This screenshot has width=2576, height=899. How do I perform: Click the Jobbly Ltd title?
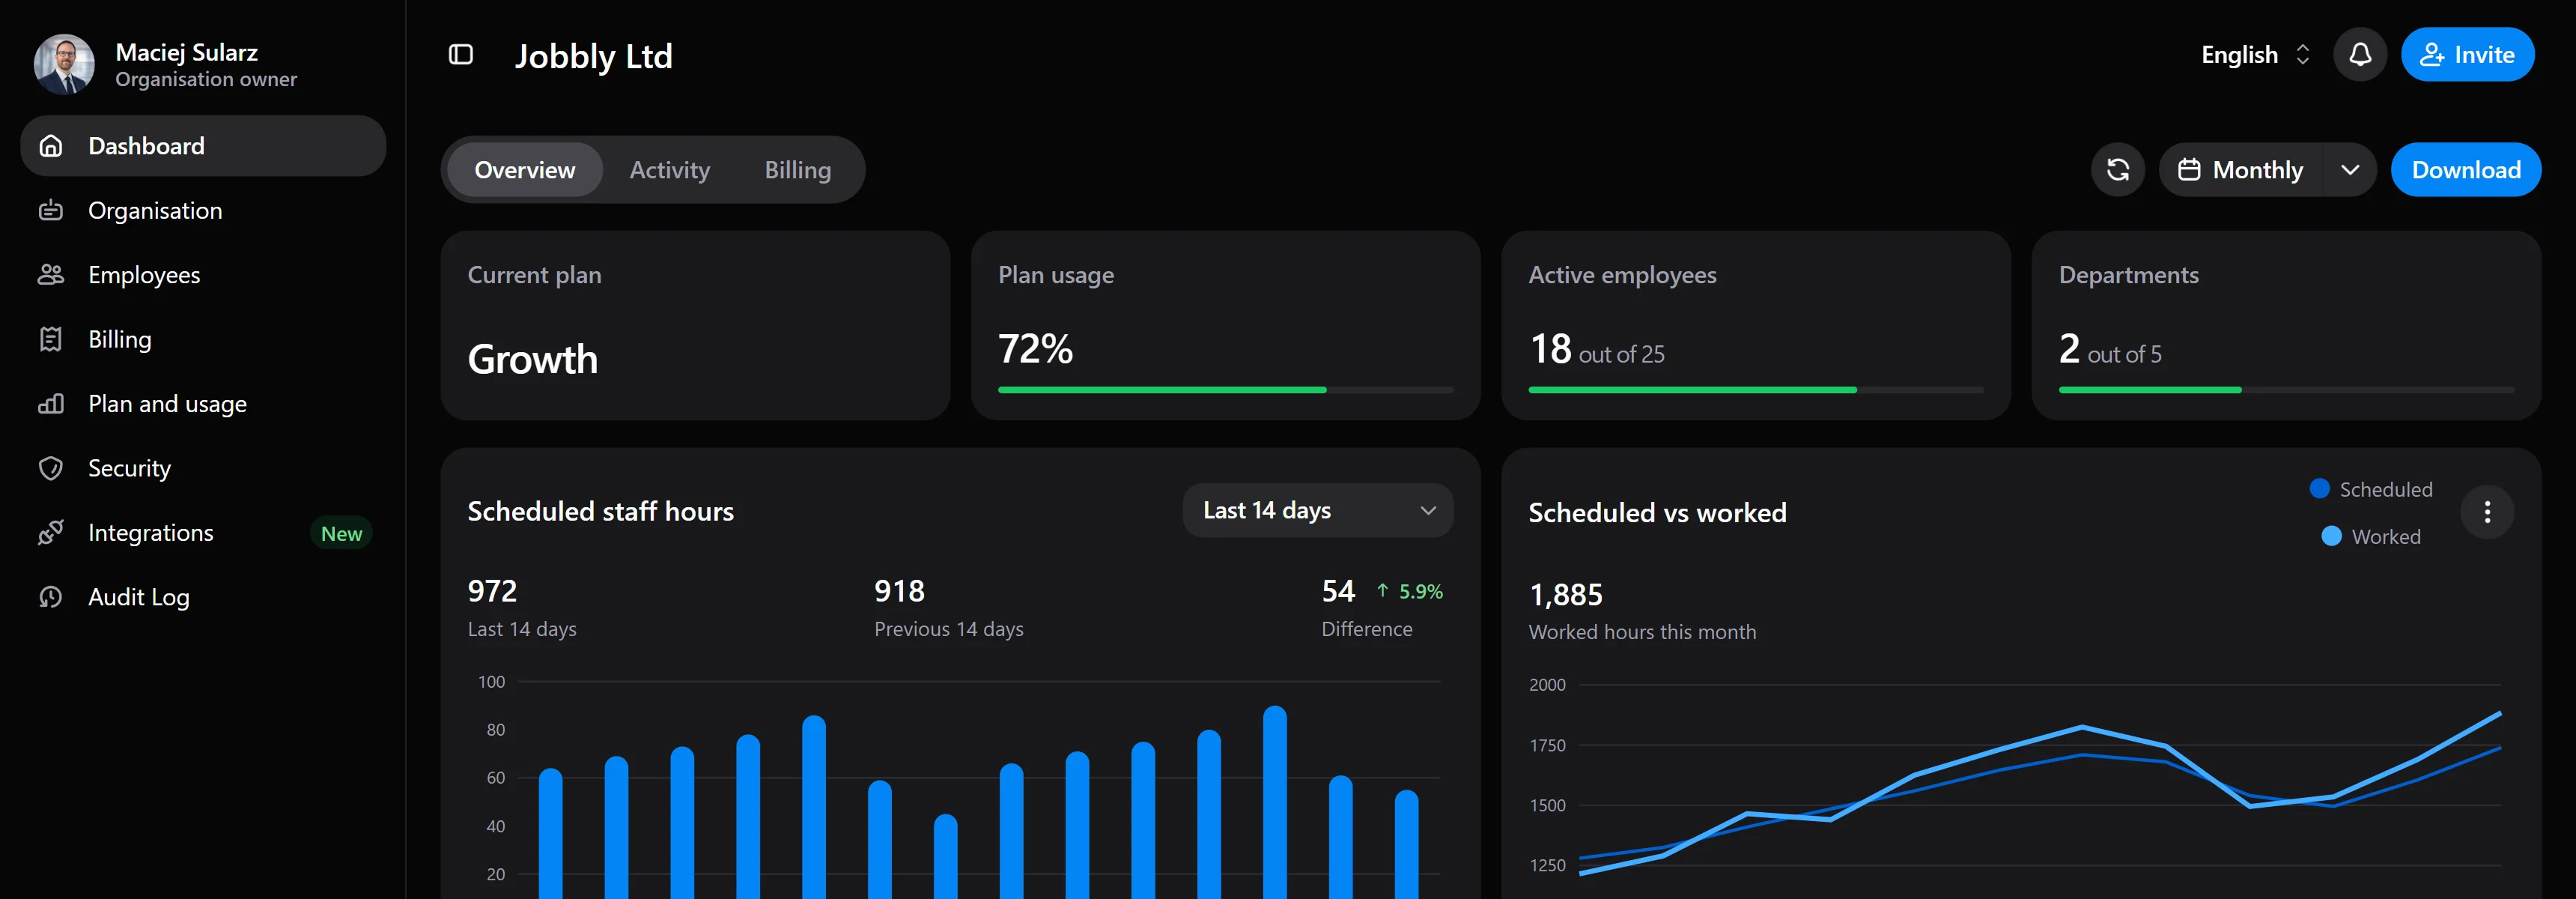coord(593,56)
